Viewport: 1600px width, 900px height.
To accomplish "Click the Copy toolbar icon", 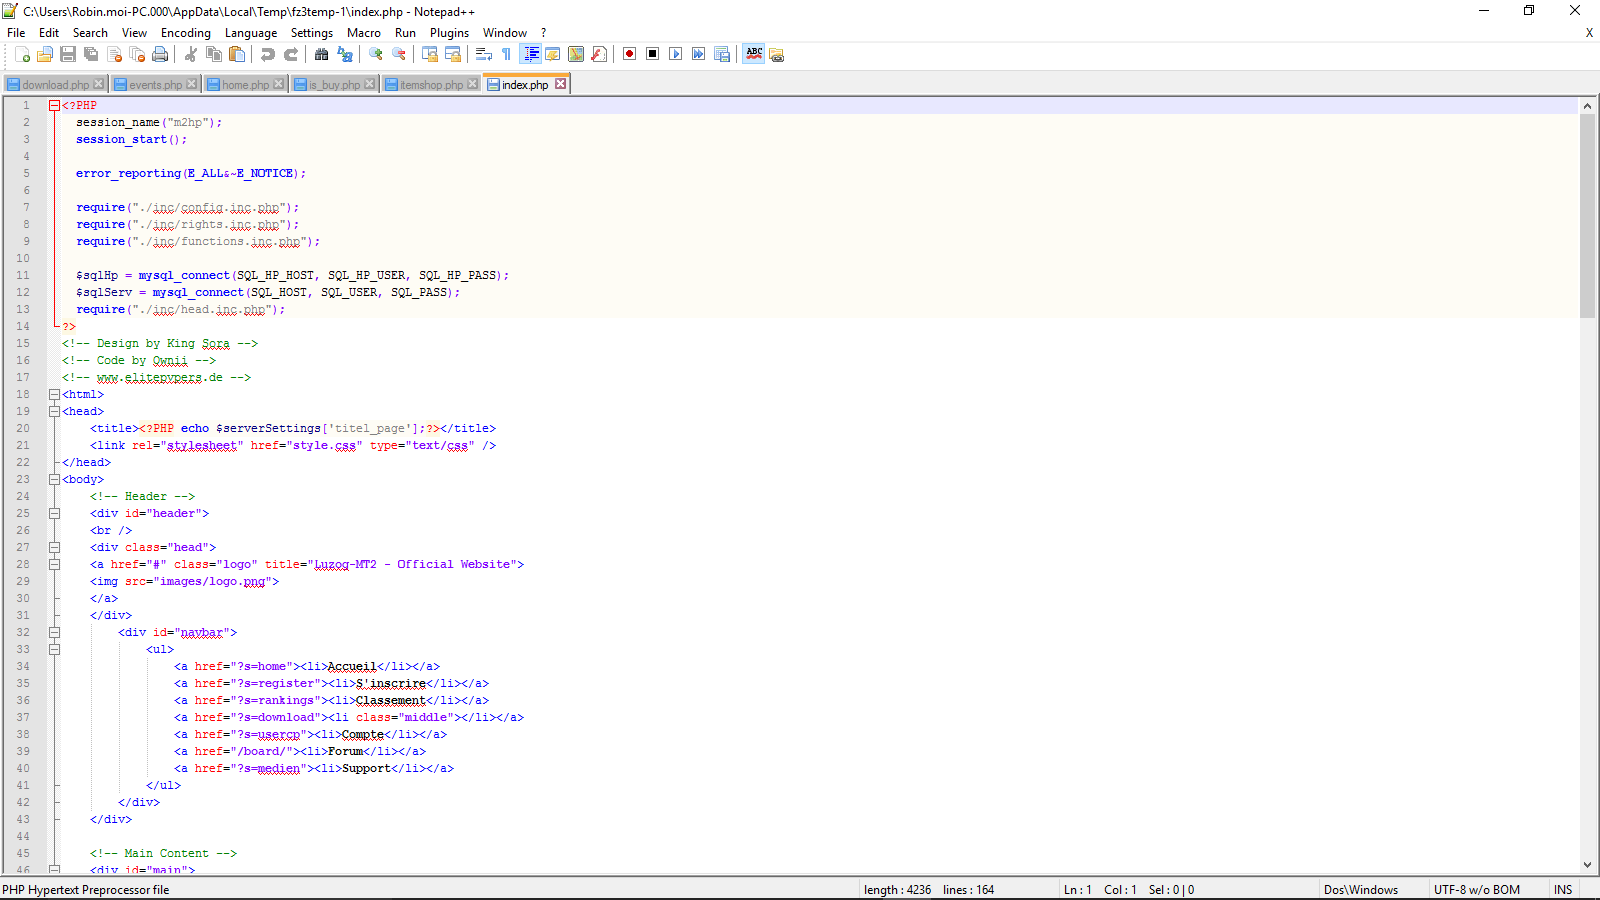I will [213, 54].
